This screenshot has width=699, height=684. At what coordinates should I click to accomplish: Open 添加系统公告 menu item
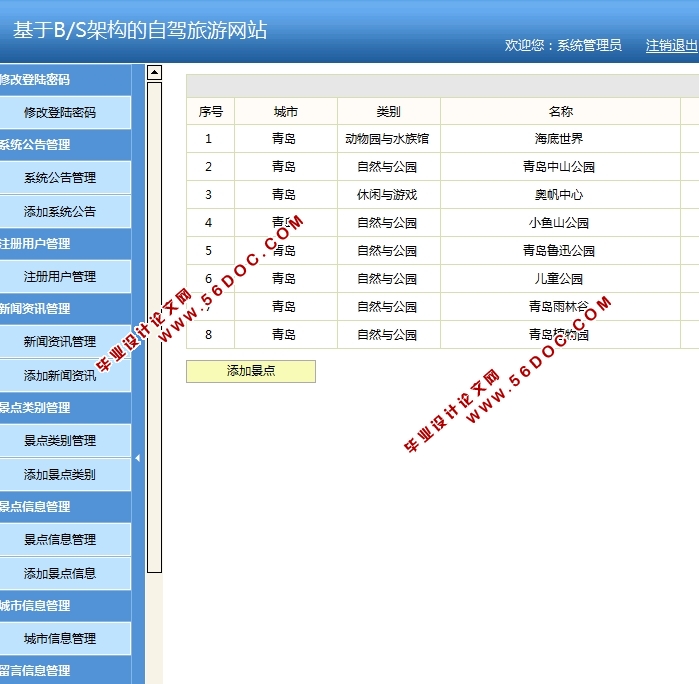coord(65,212)
